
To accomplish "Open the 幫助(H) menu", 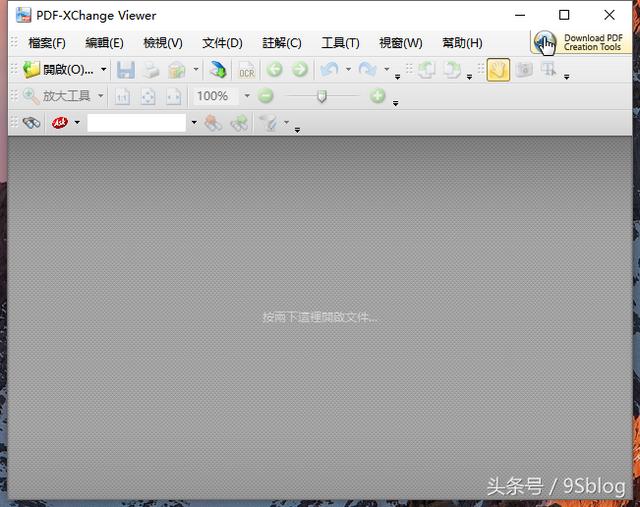I will (x=462, y=43).
